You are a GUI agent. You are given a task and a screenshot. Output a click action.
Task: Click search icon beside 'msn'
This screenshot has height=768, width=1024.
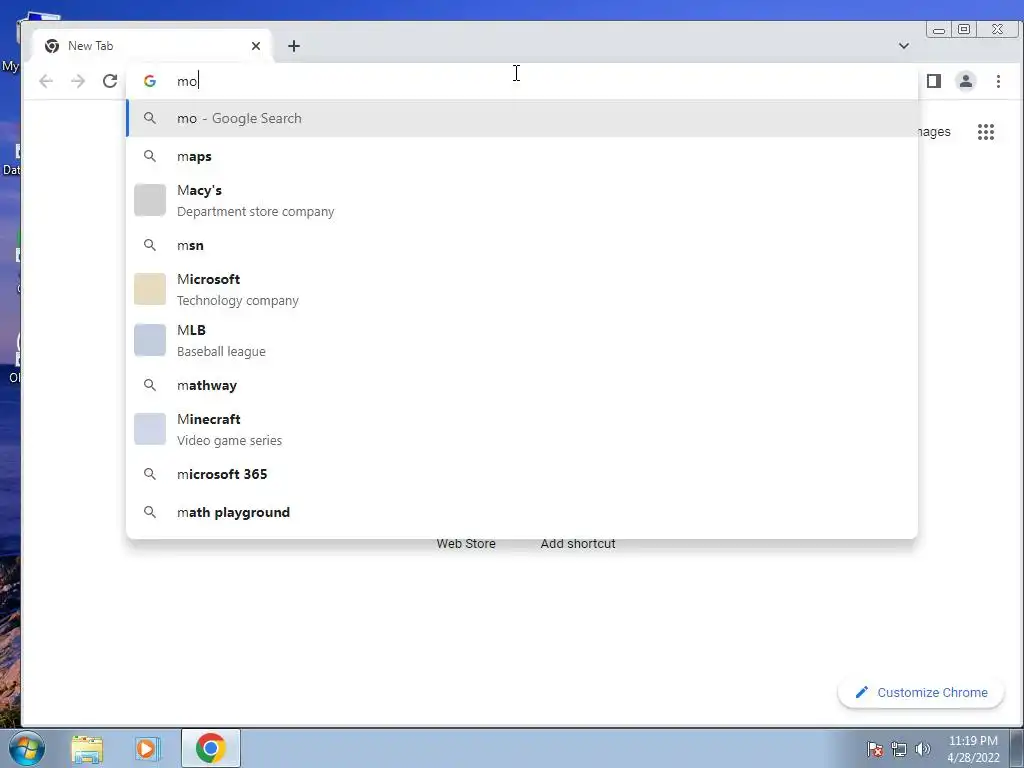[x=150, y=245]
